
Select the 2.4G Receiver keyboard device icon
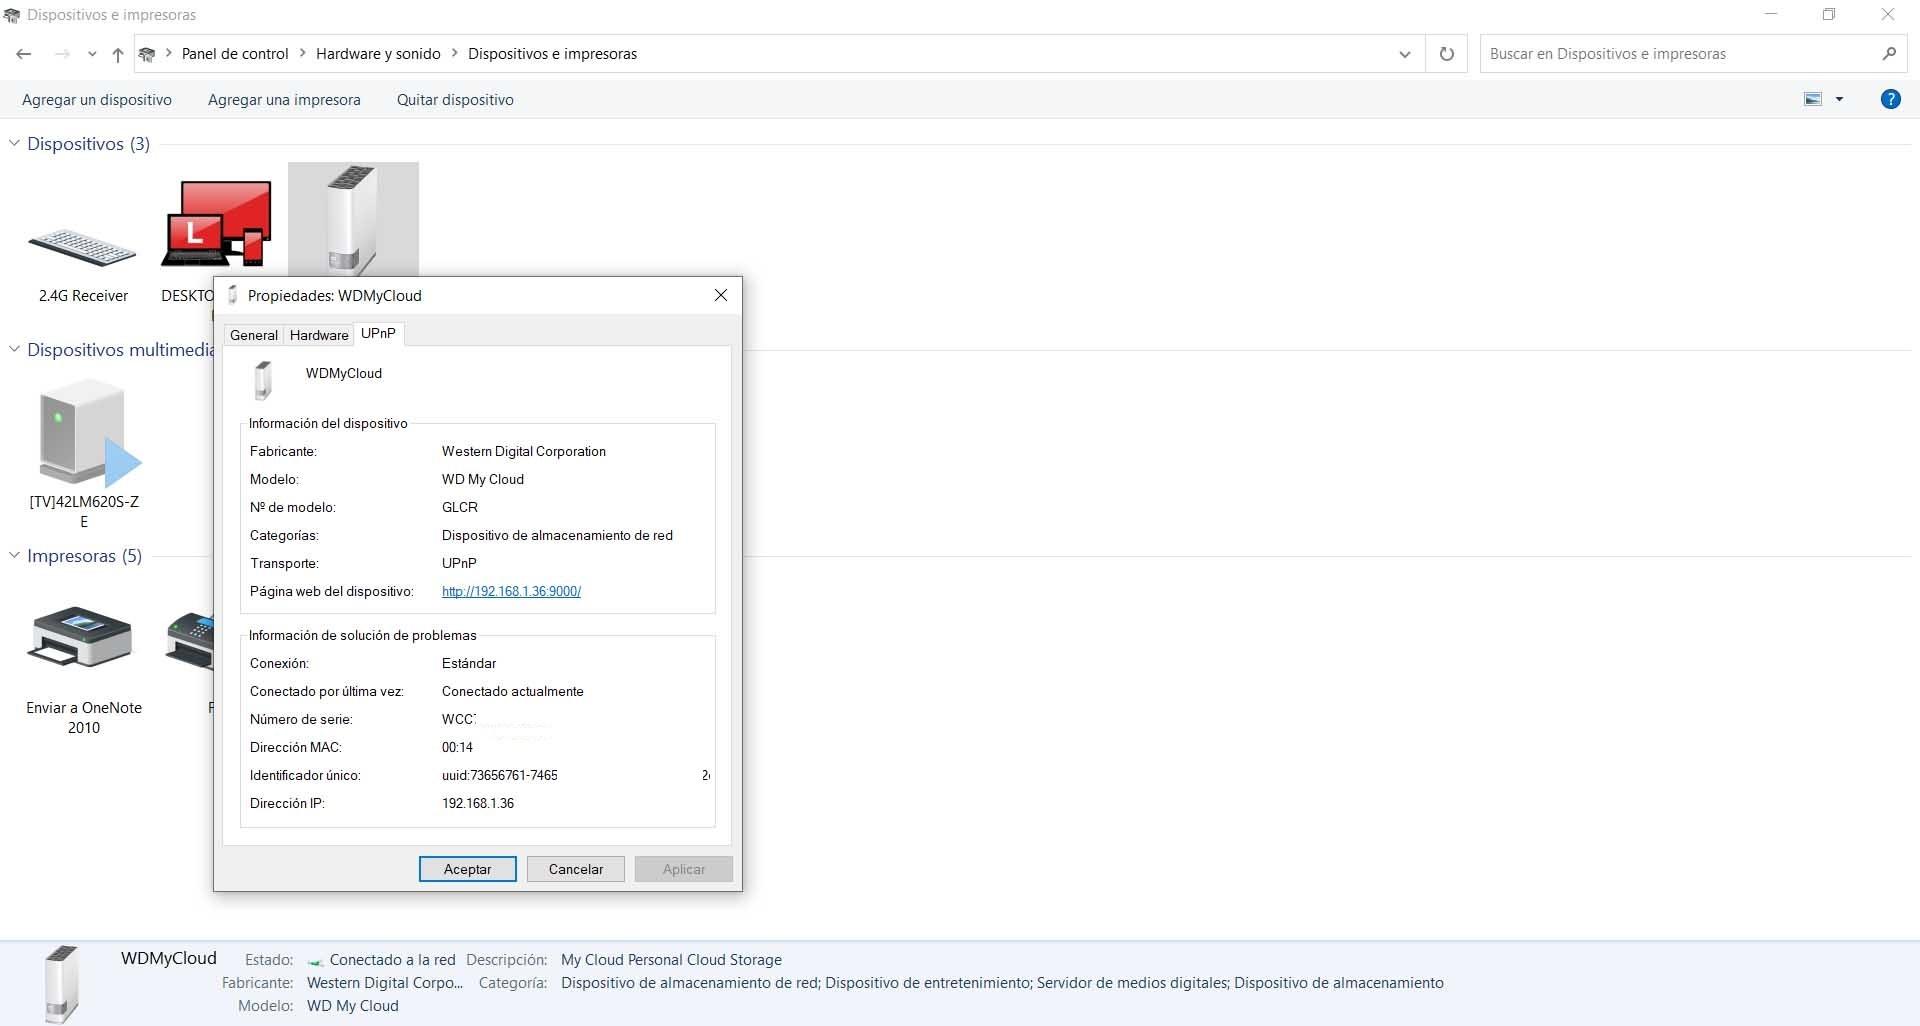[83, 246]
